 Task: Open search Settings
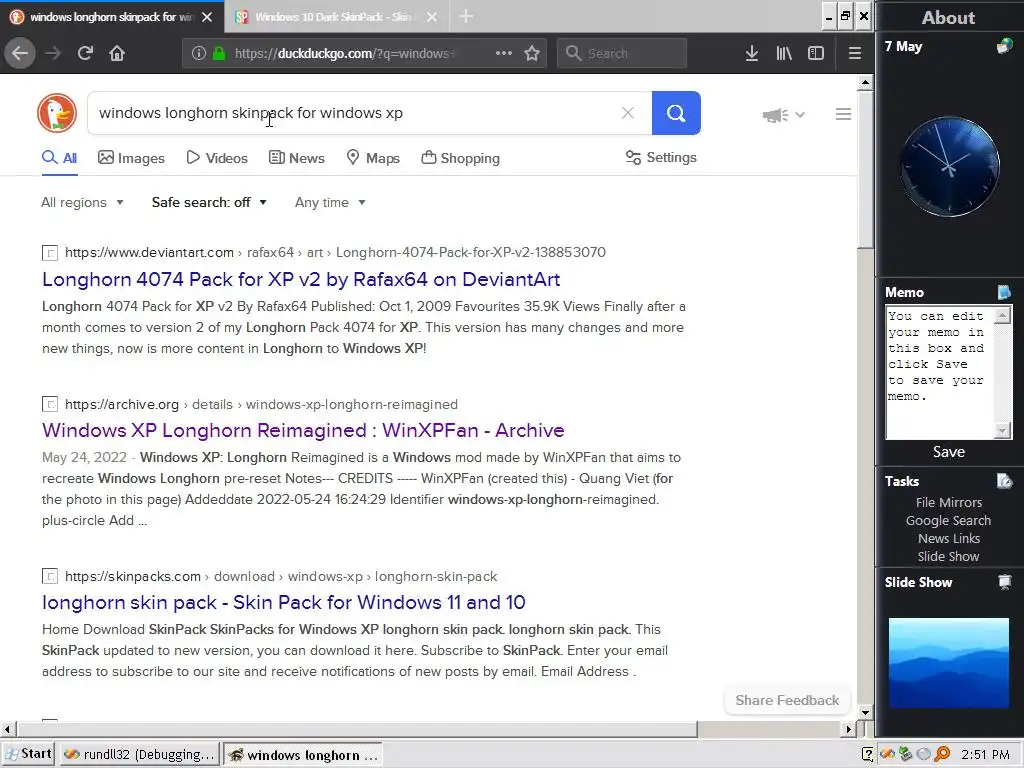(661, 157)
